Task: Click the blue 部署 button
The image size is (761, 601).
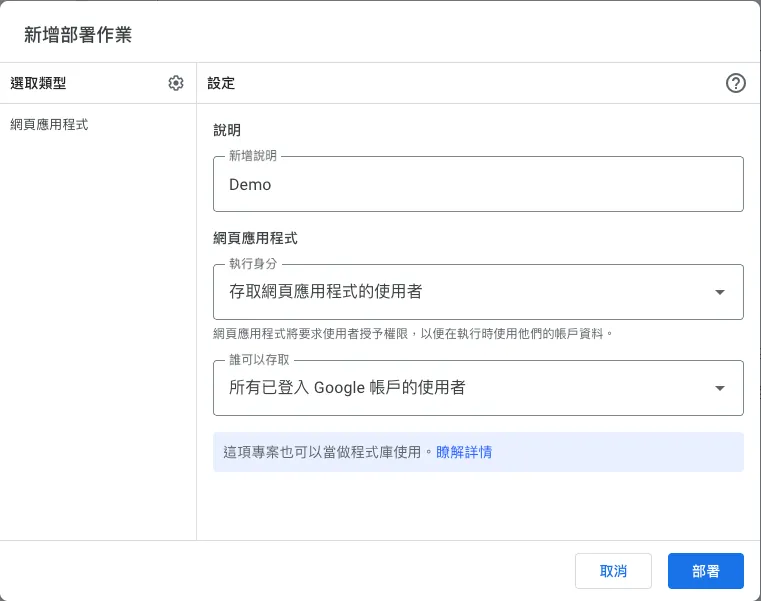Action: [x=705, y=571]
